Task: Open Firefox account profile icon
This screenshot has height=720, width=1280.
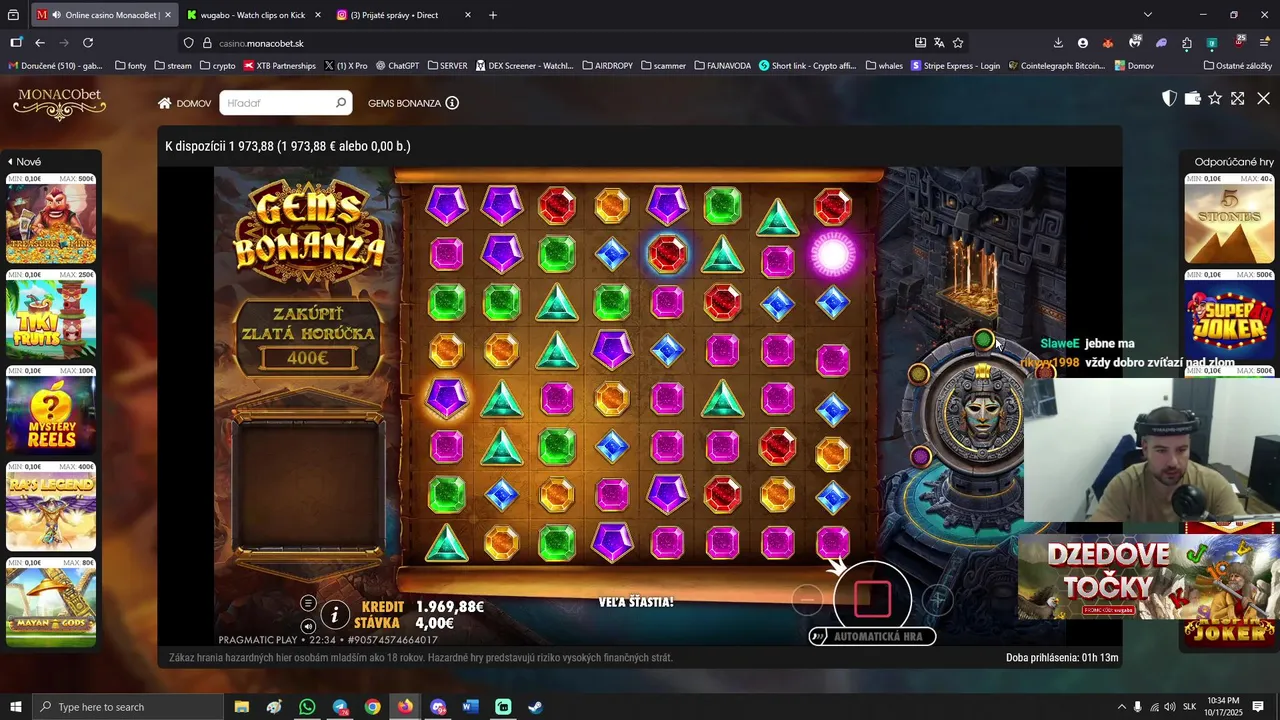Action: [1083, 43]
